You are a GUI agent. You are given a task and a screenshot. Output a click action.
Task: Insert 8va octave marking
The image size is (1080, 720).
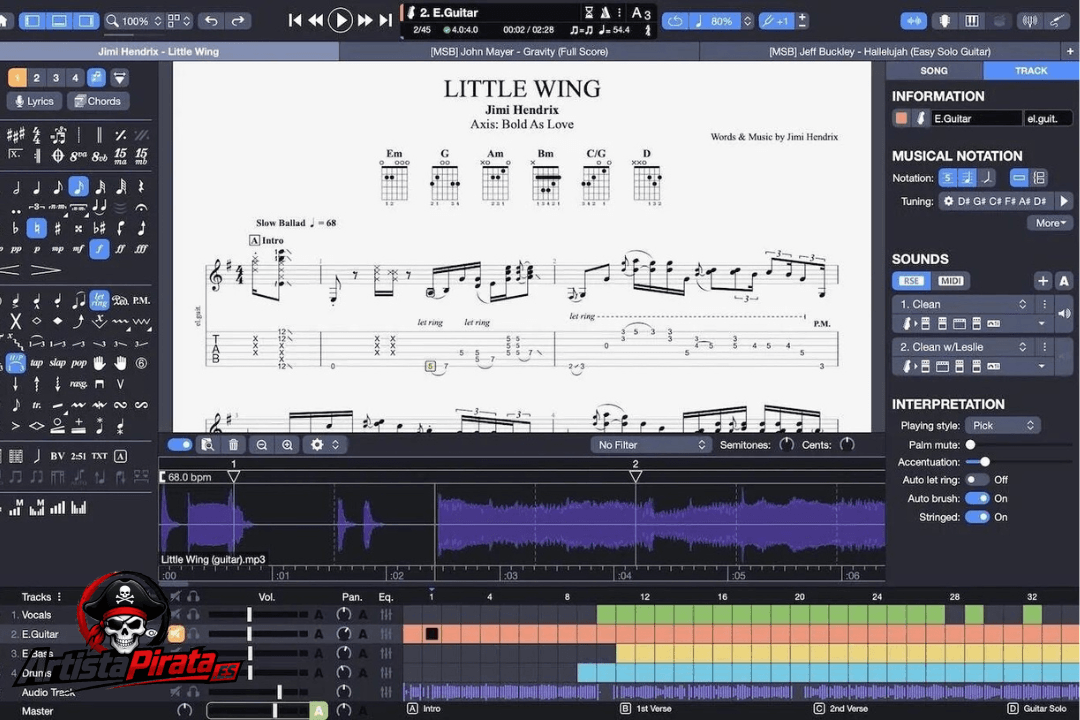tap(78, 156)
